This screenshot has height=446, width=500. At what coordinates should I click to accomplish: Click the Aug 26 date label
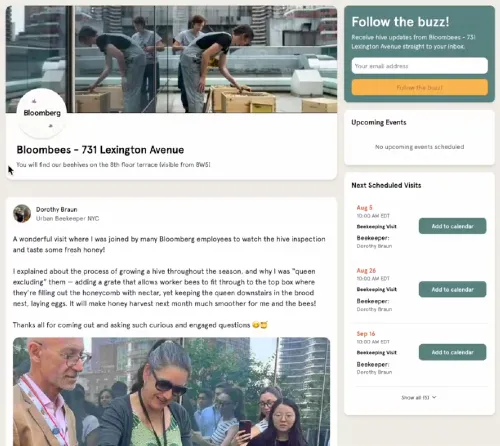(366, 271)
